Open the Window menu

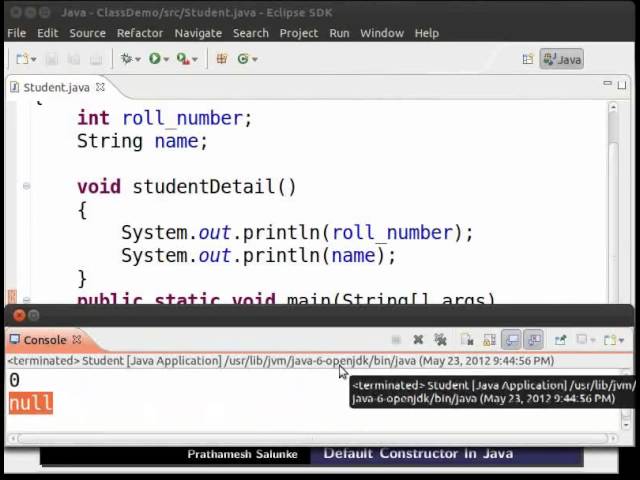pyautogui.click(x=382, y=33)
